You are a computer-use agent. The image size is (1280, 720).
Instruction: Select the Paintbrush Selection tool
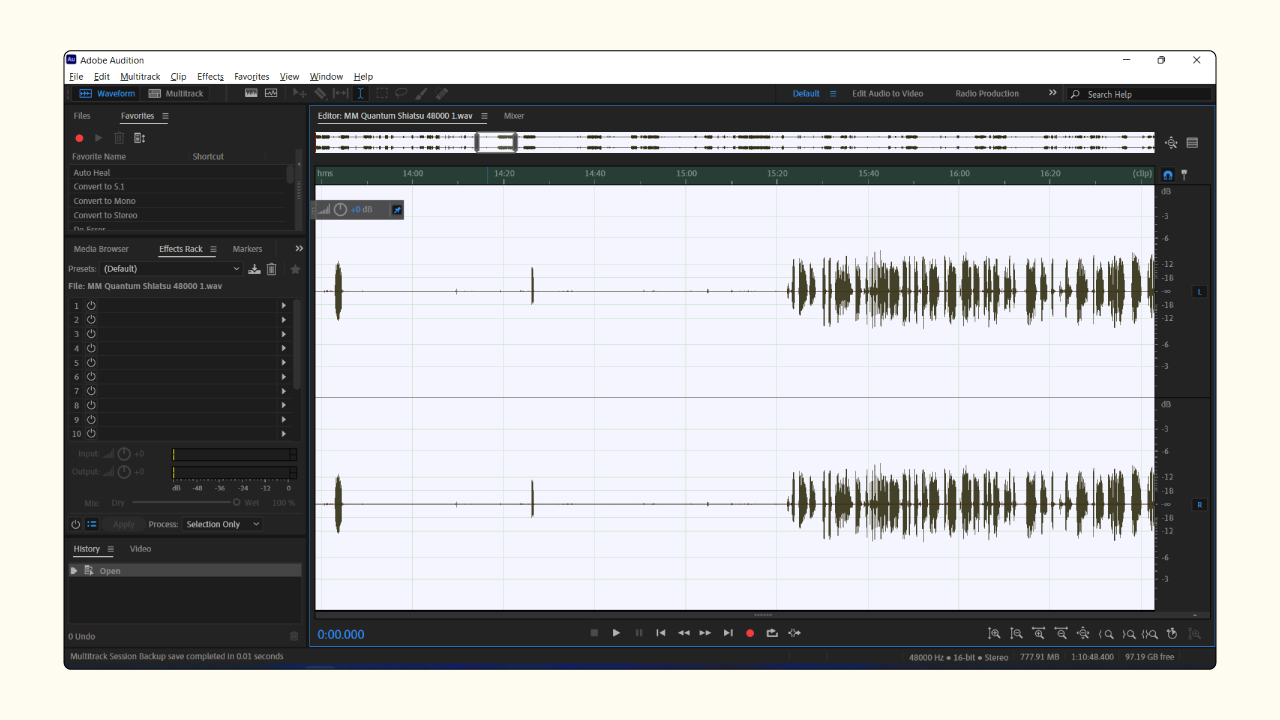point(421,93)
